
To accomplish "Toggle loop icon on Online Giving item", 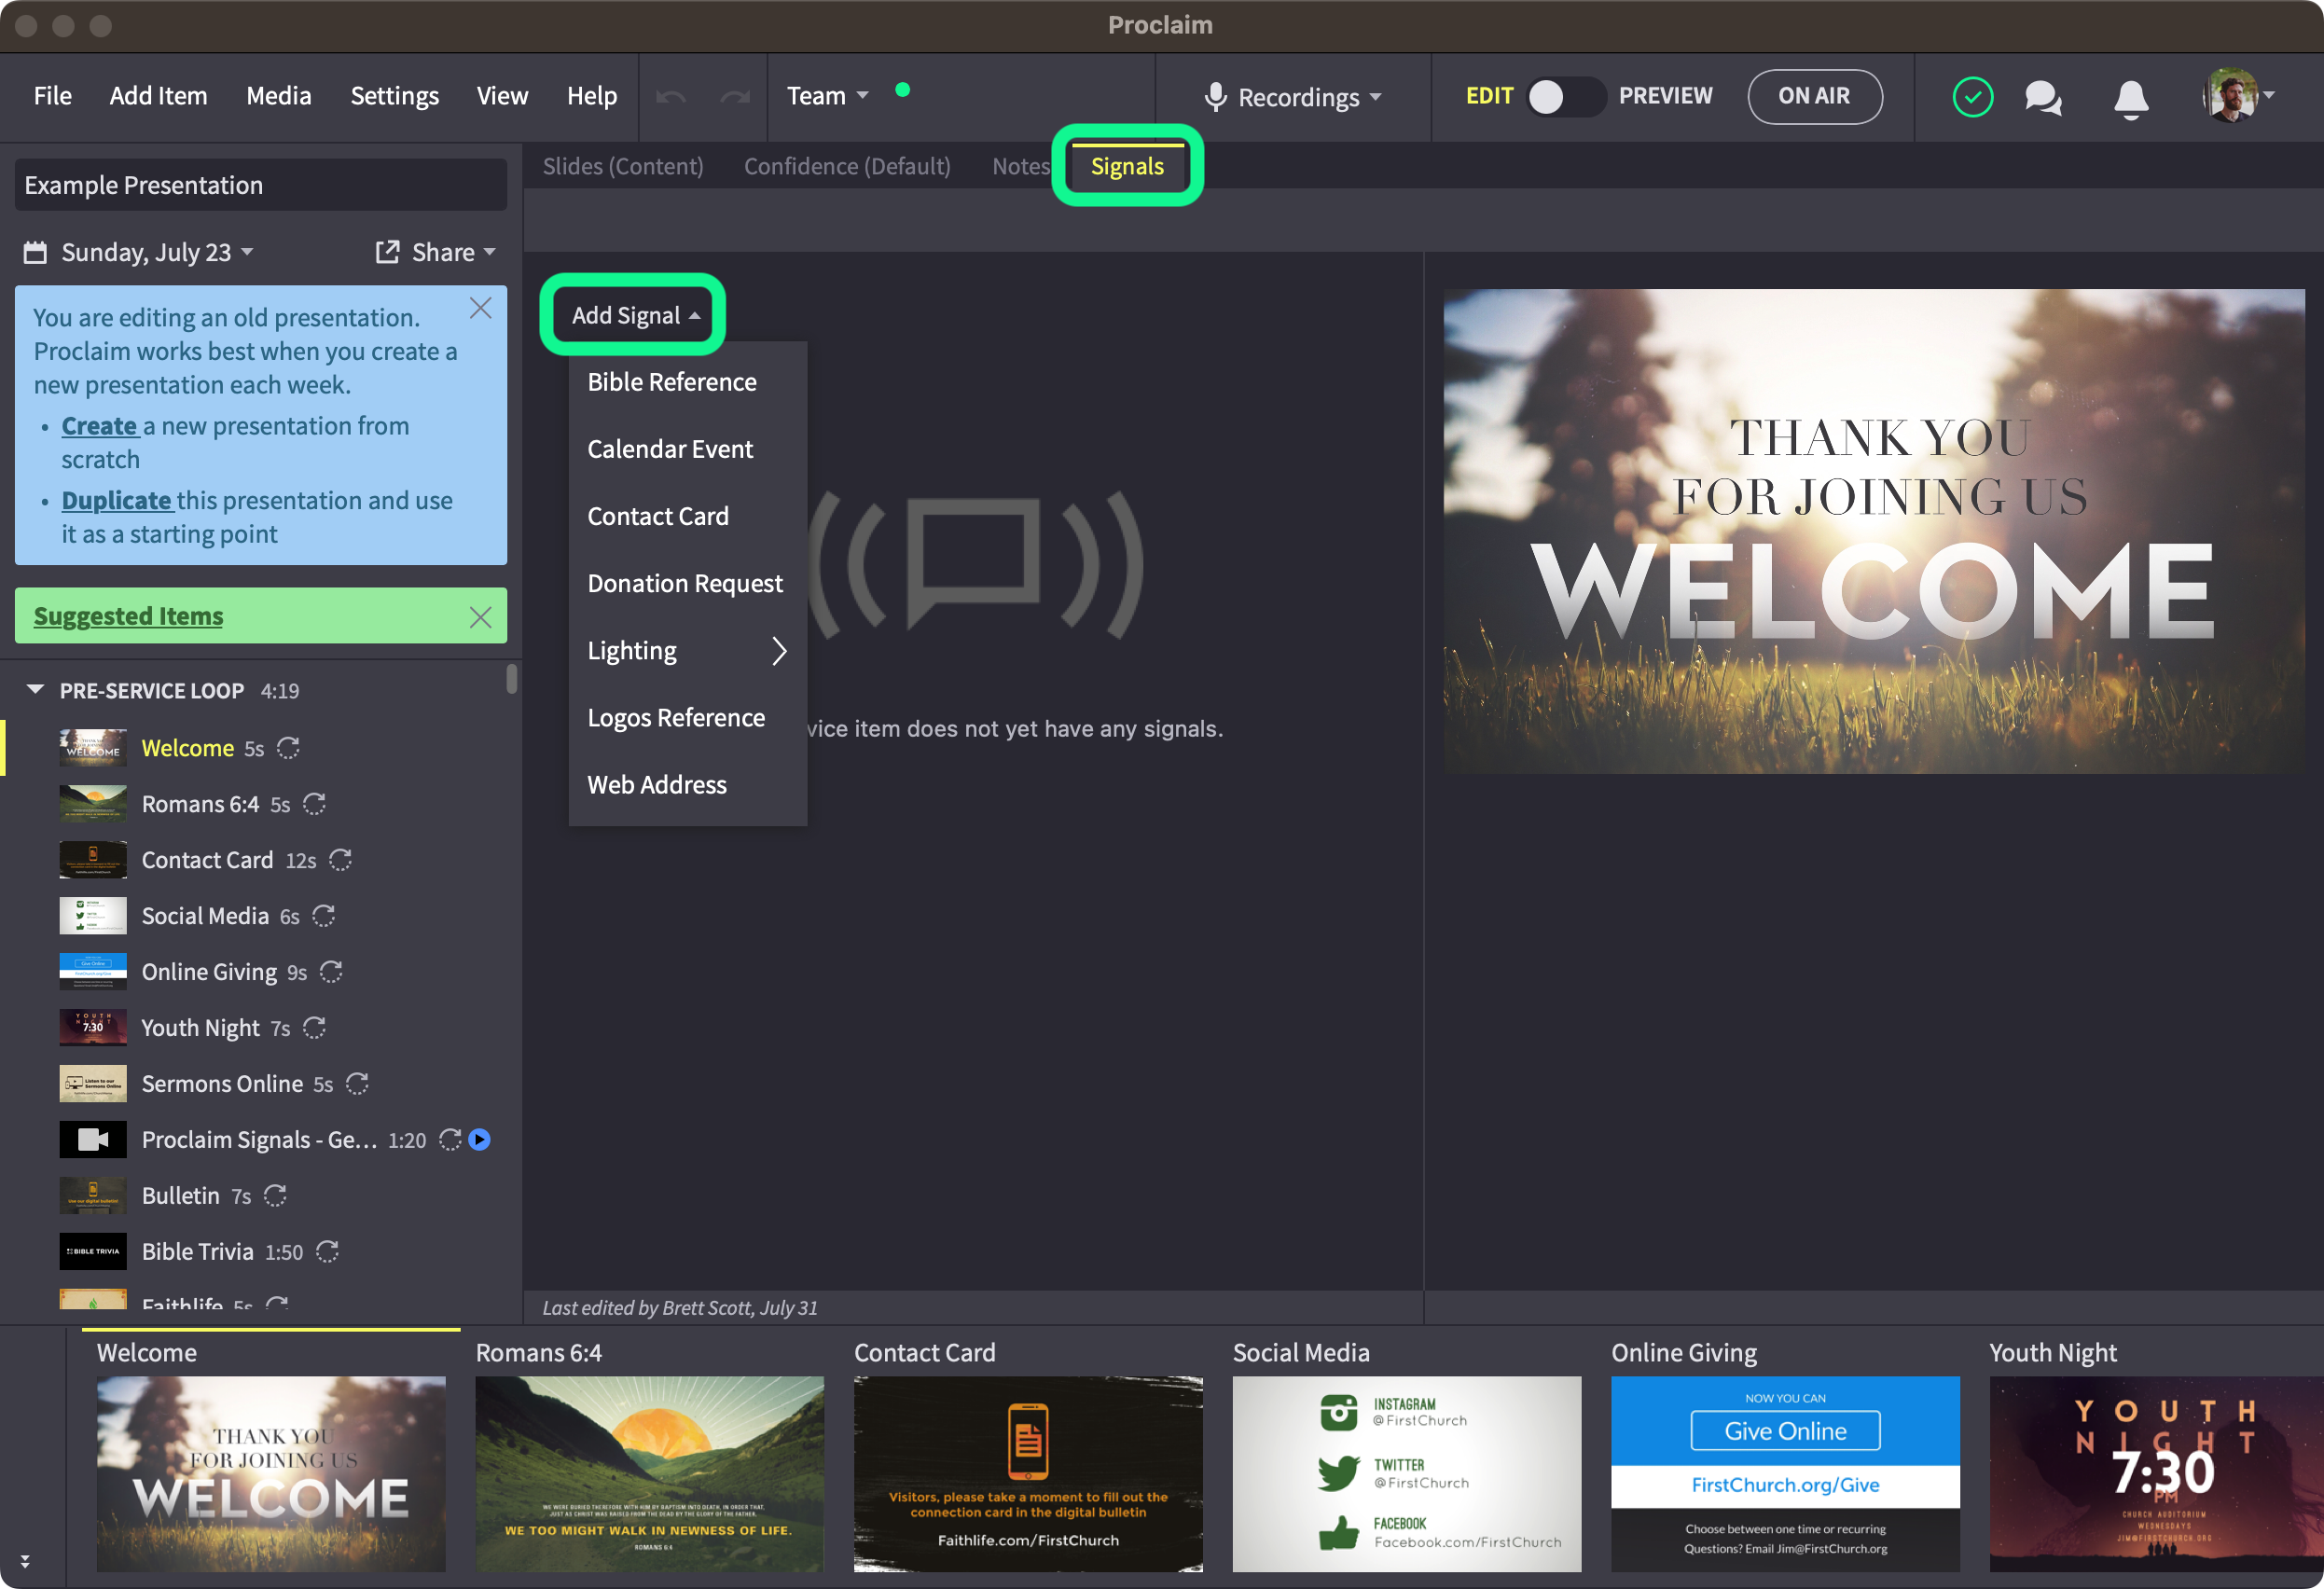I will [331, 972].
